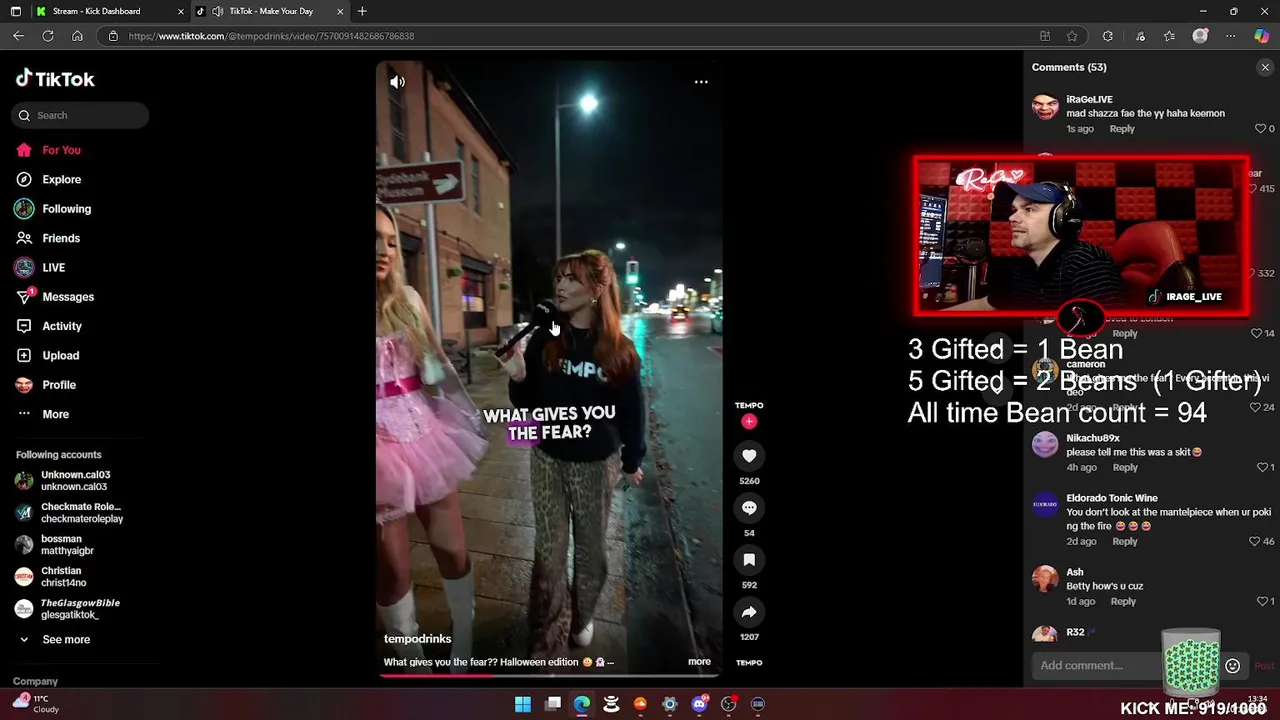
Task: Open the Explore page
Action: point(48,179)
